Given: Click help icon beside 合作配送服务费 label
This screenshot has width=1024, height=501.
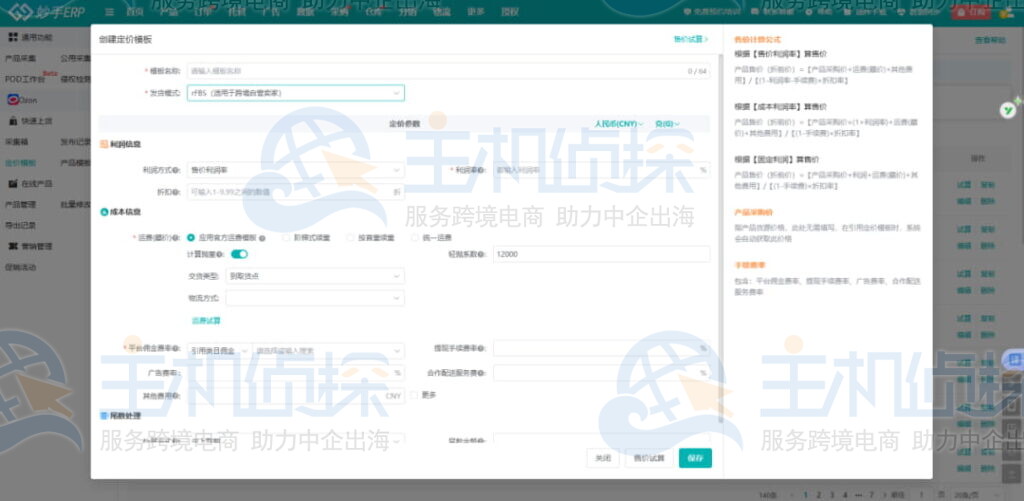Looking at the screenshot, I should [x=482, y=374].
